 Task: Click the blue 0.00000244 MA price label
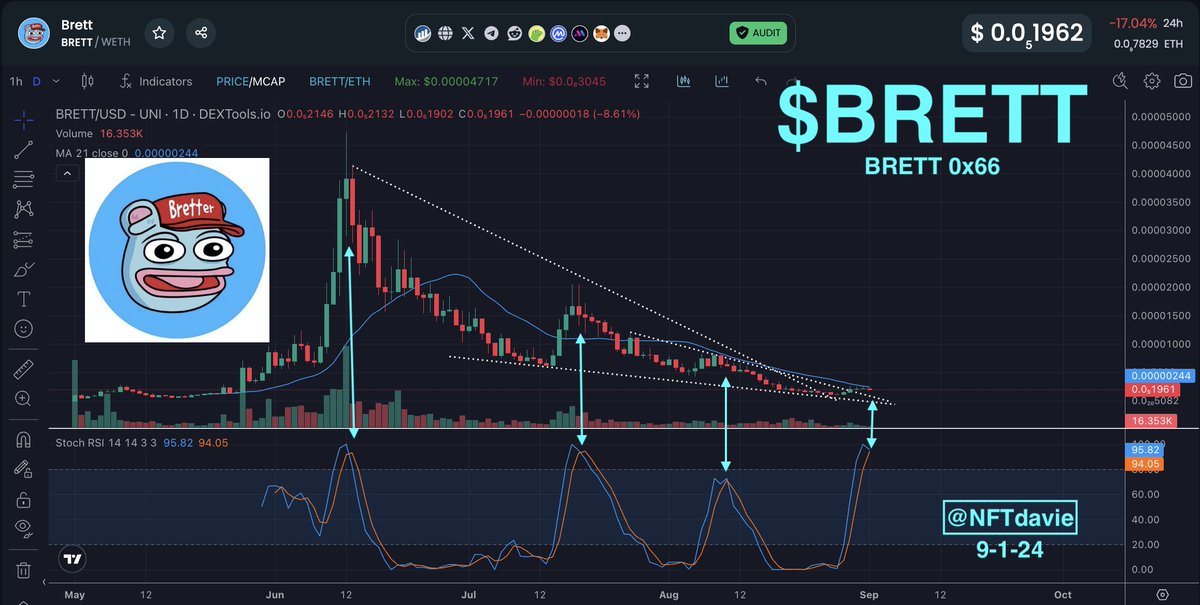tap(1161, 375)
